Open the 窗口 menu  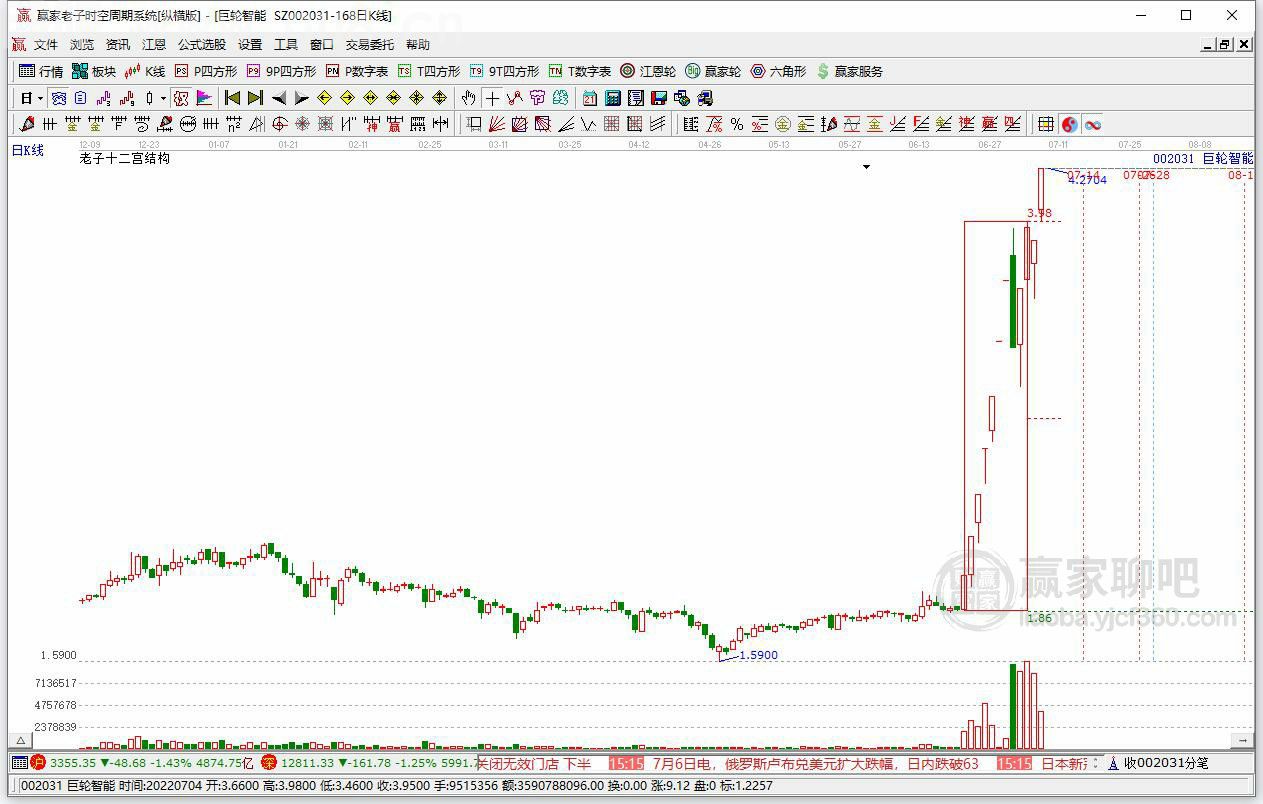coord(322,45)
